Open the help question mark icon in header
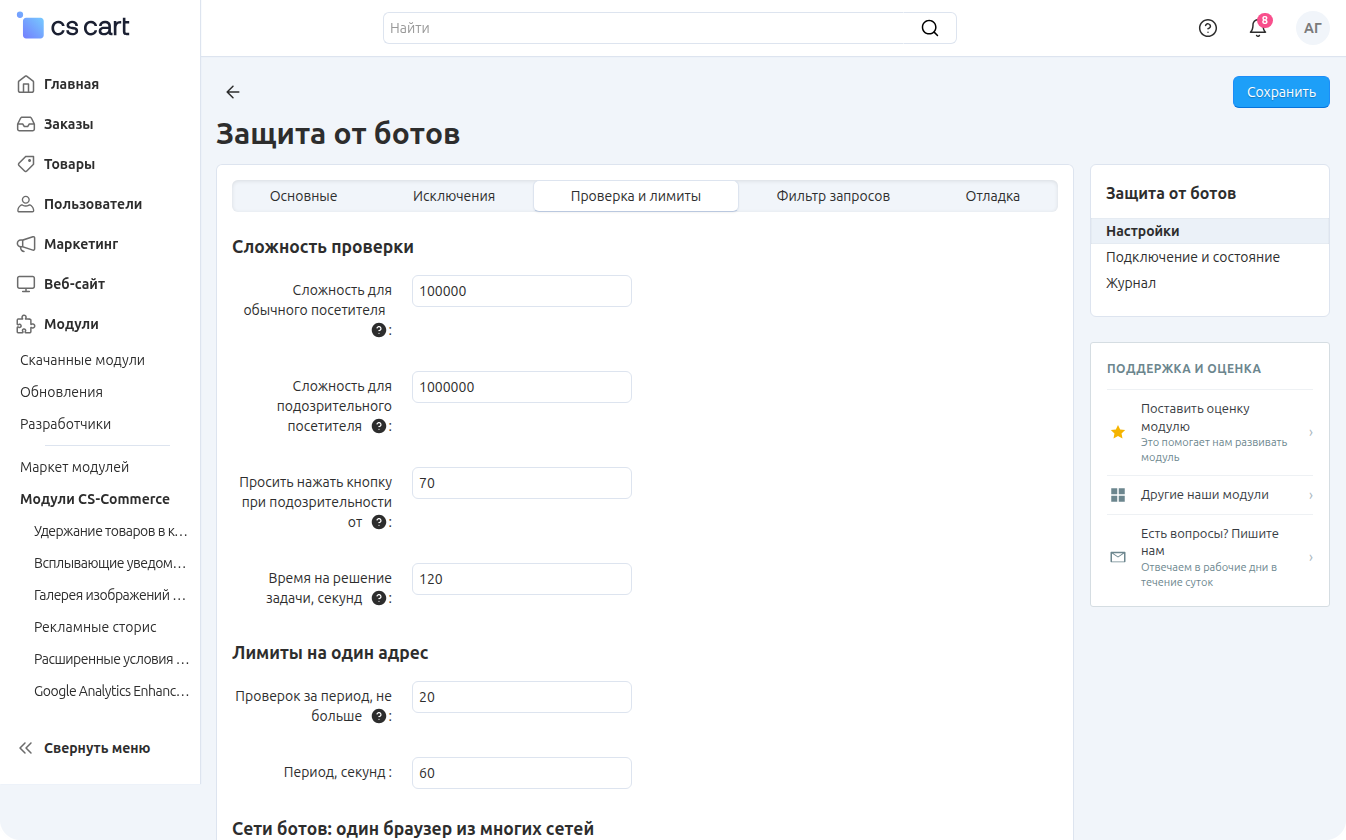Screen dimensions: 1346x840 [x=1208, y=28]
